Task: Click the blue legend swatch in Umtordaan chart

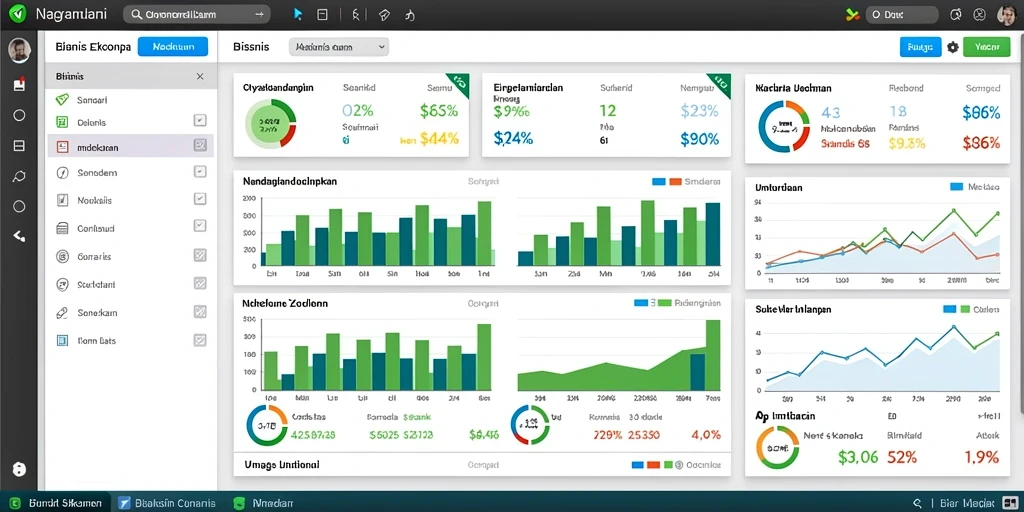Action: click(956, 187)
